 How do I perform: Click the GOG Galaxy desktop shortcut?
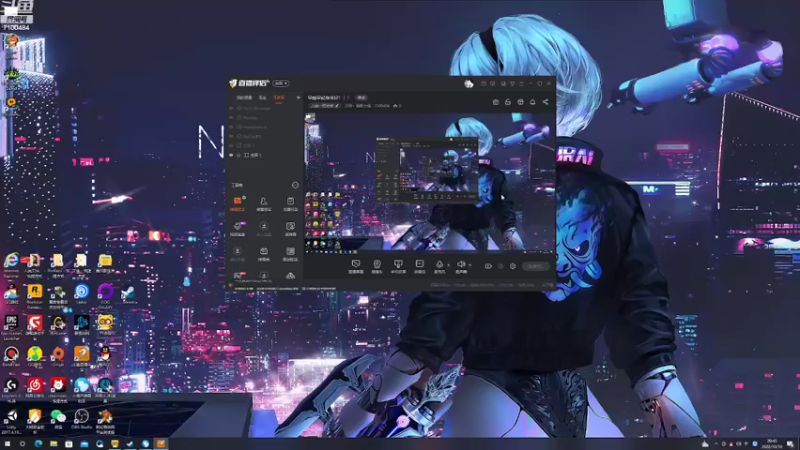click(x=105, y=294)
